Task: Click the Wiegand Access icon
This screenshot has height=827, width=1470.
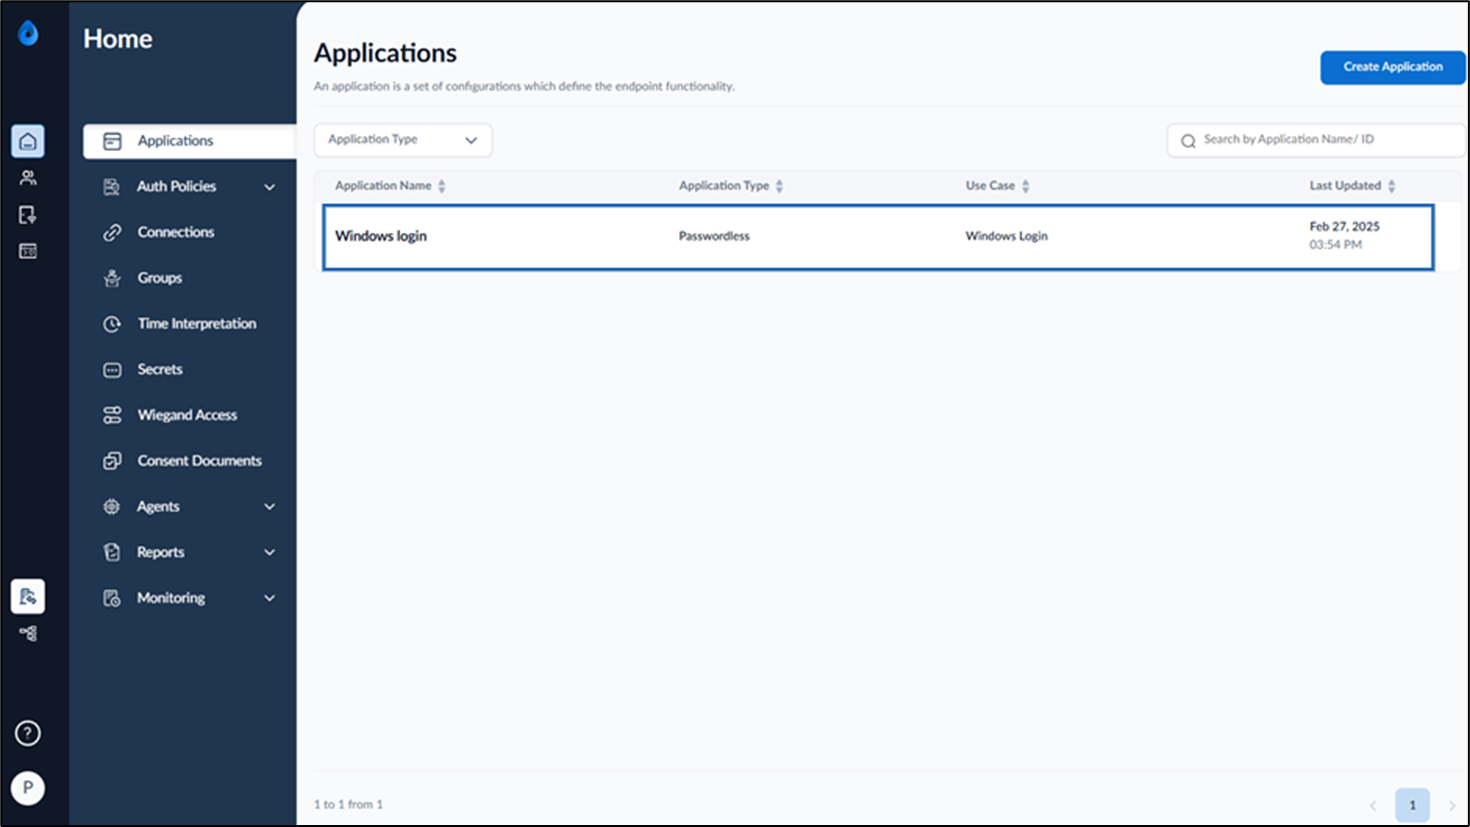Action: pyautogui.click(x=112, y=415)
